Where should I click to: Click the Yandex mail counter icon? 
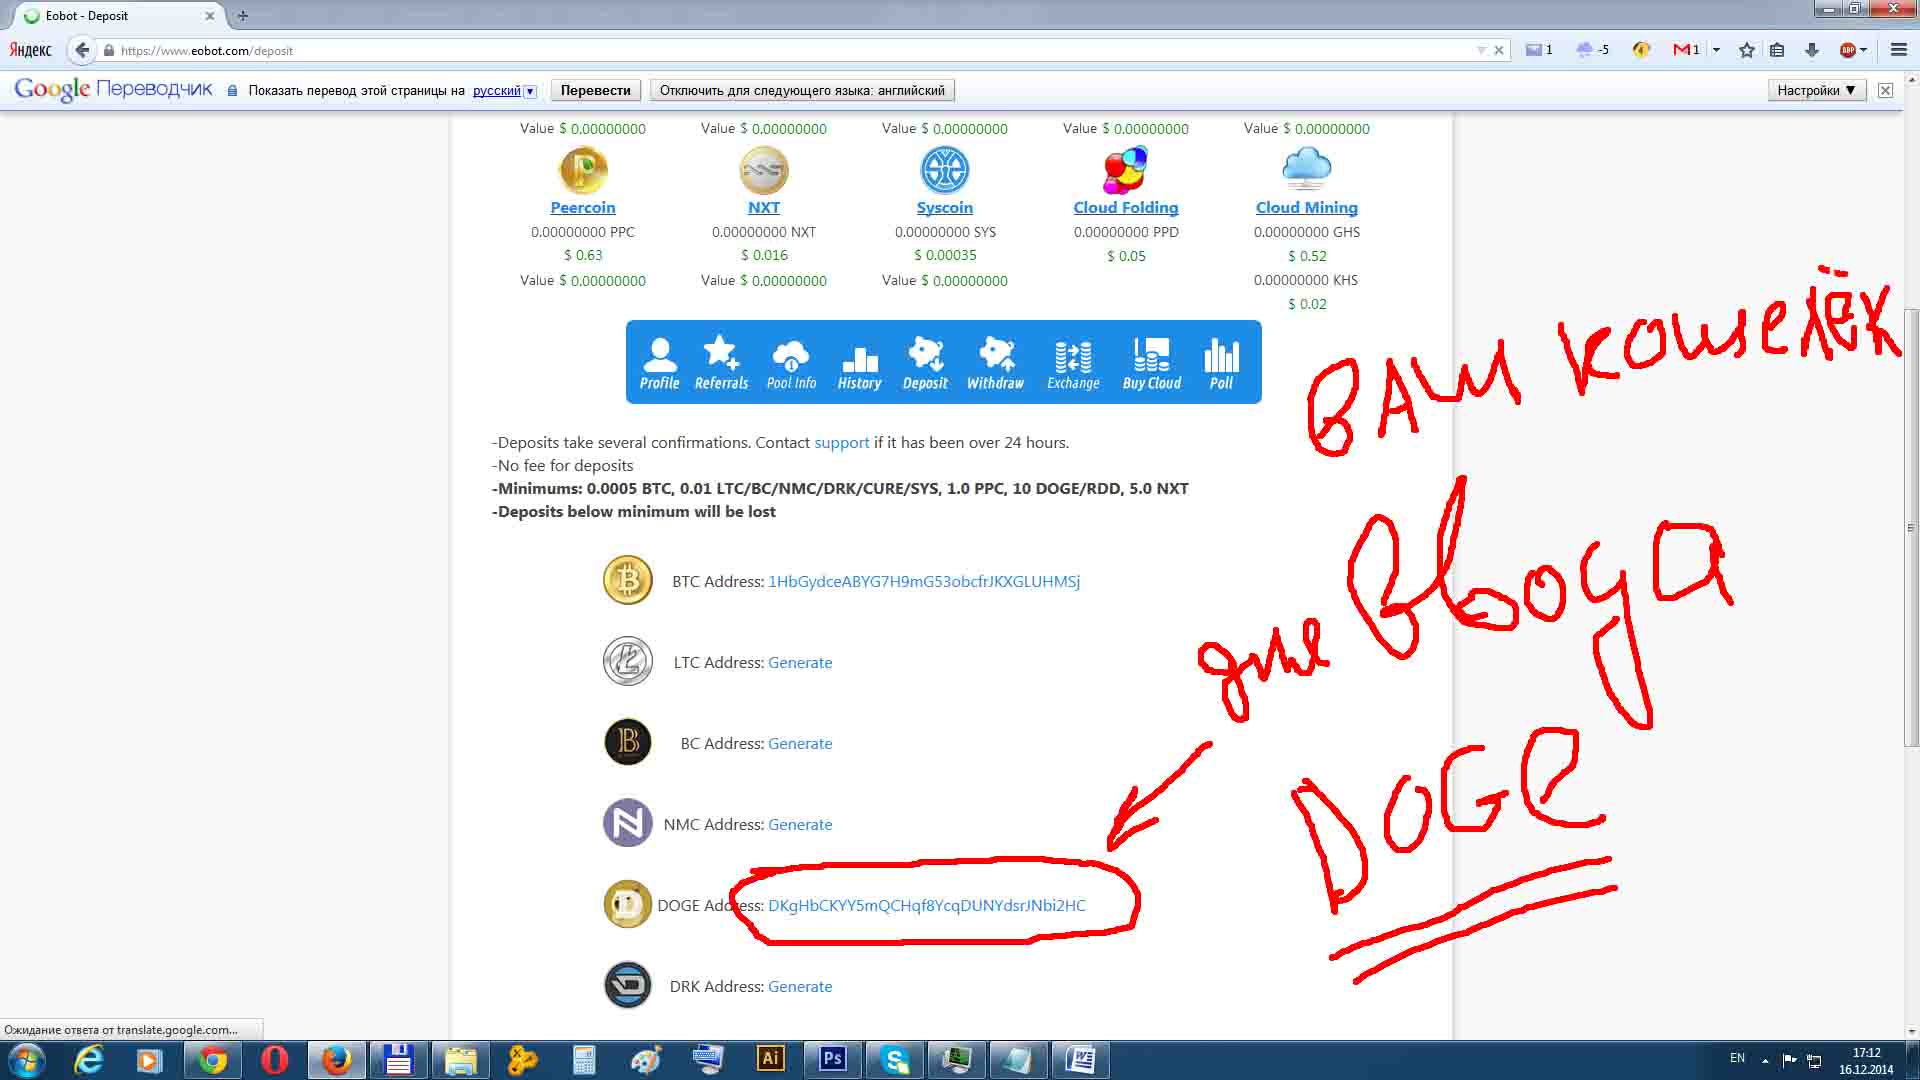coord(1539,50)
